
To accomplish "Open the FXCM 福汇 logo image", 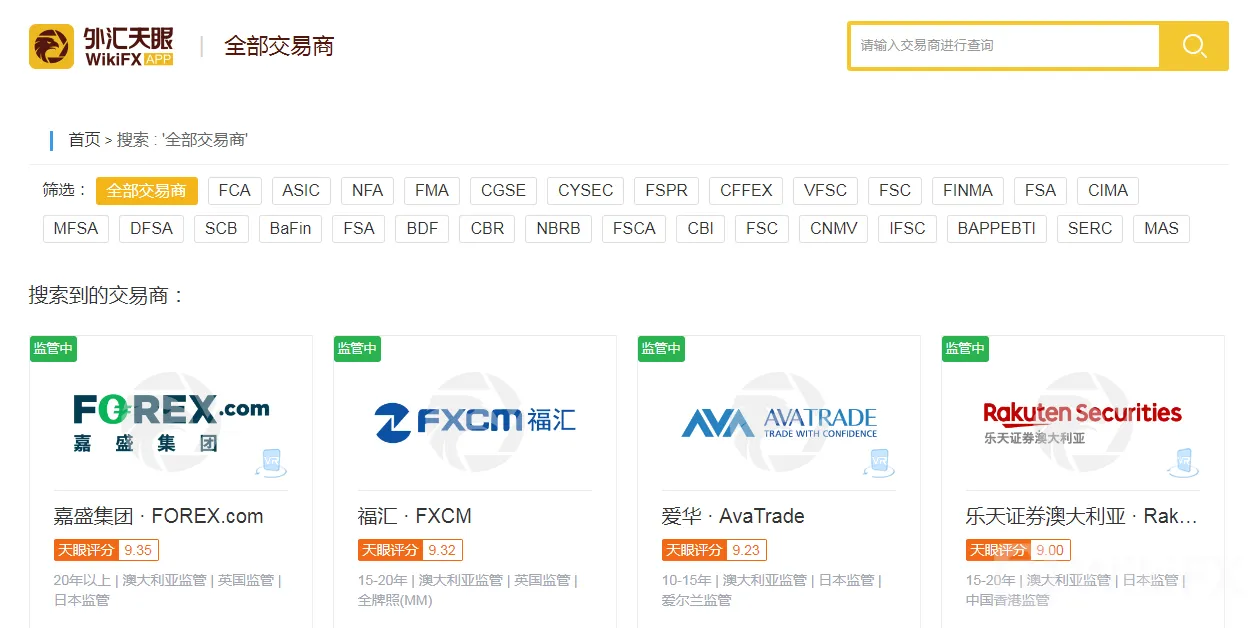I will click(475, 422).
